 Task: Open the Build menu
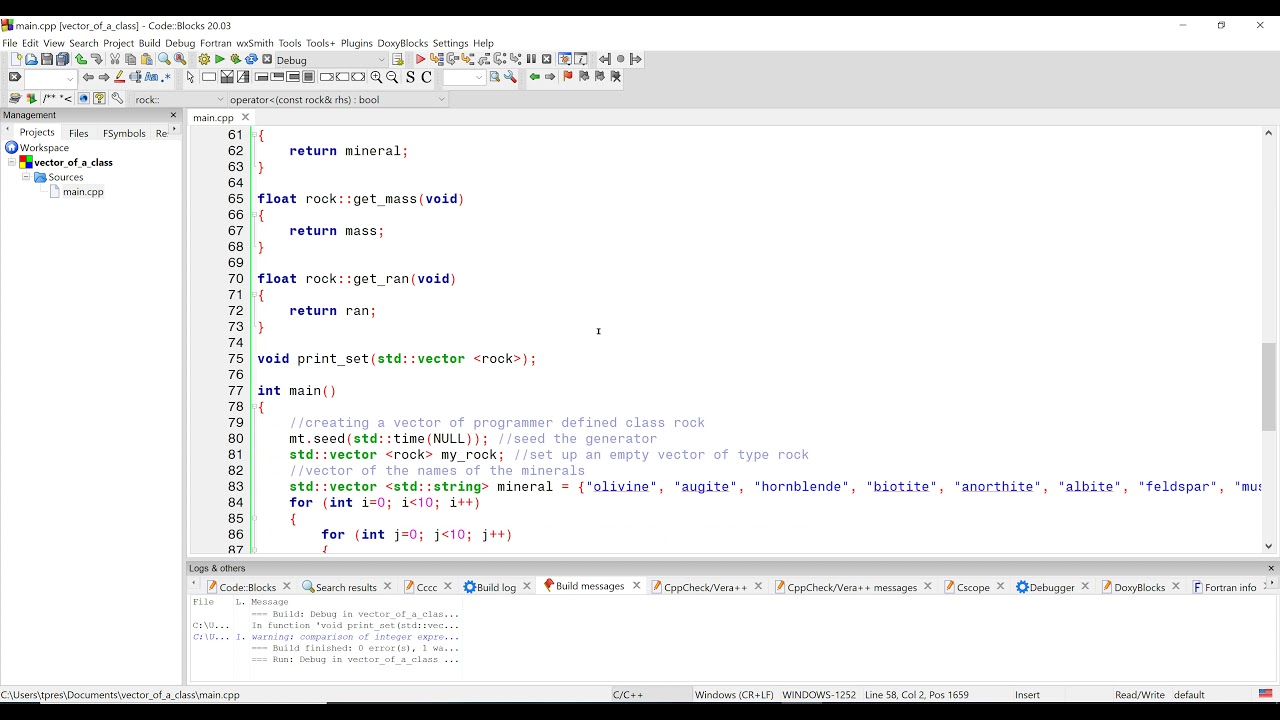149,43
